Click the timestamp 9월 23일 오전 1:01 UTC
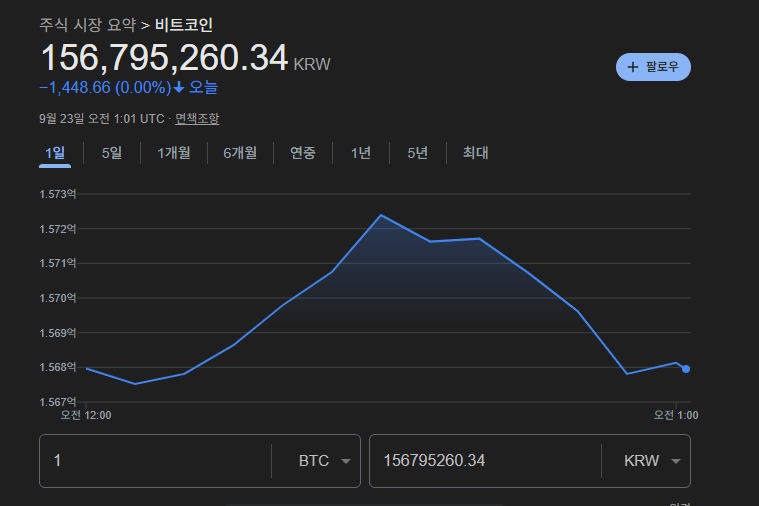 [x=102, y=119]
